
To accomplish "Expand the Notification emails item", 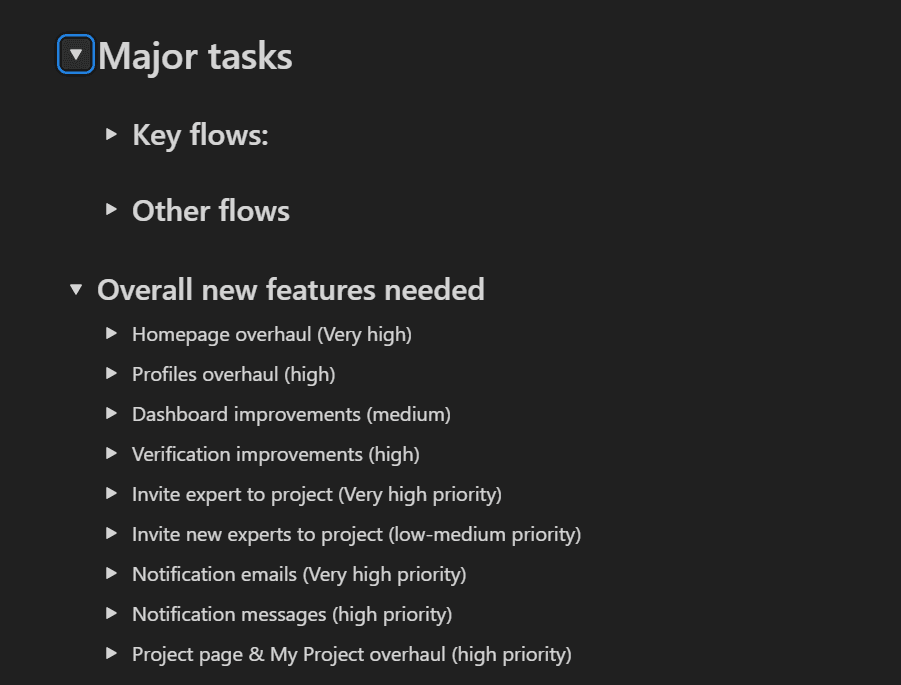I will (111, 573).
